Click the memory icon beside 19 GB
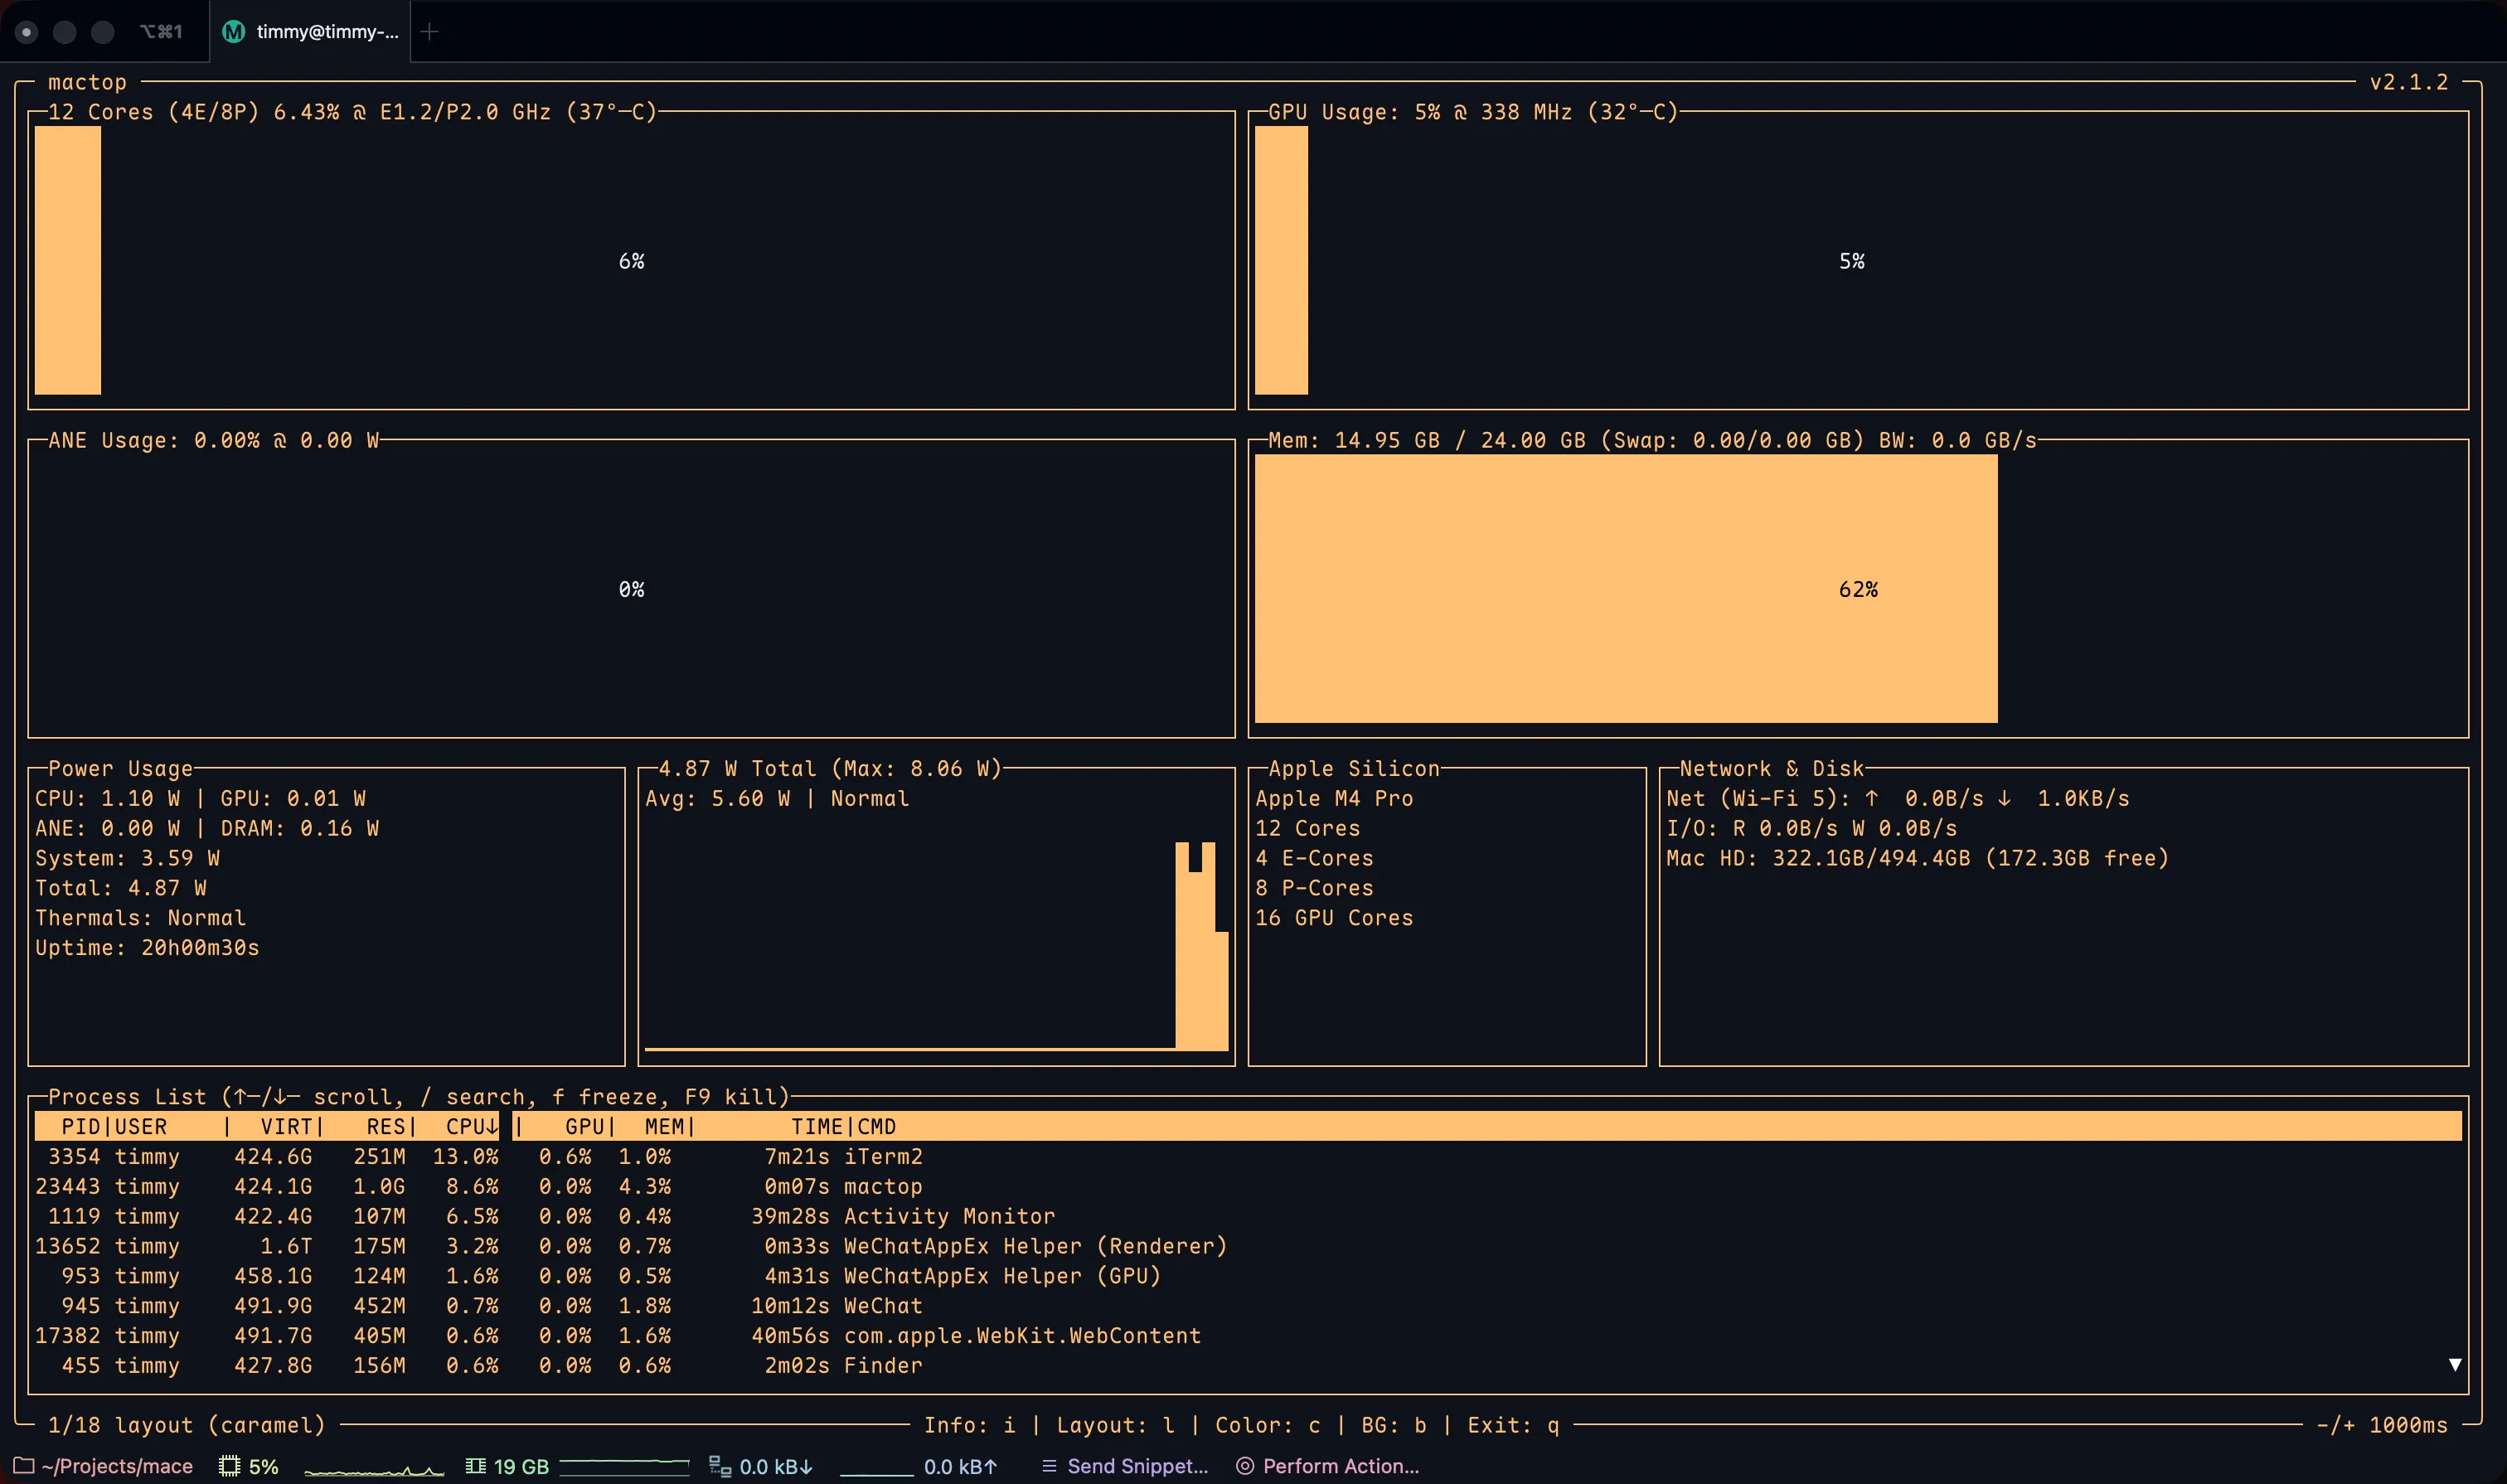 (x=476, y=1466)
